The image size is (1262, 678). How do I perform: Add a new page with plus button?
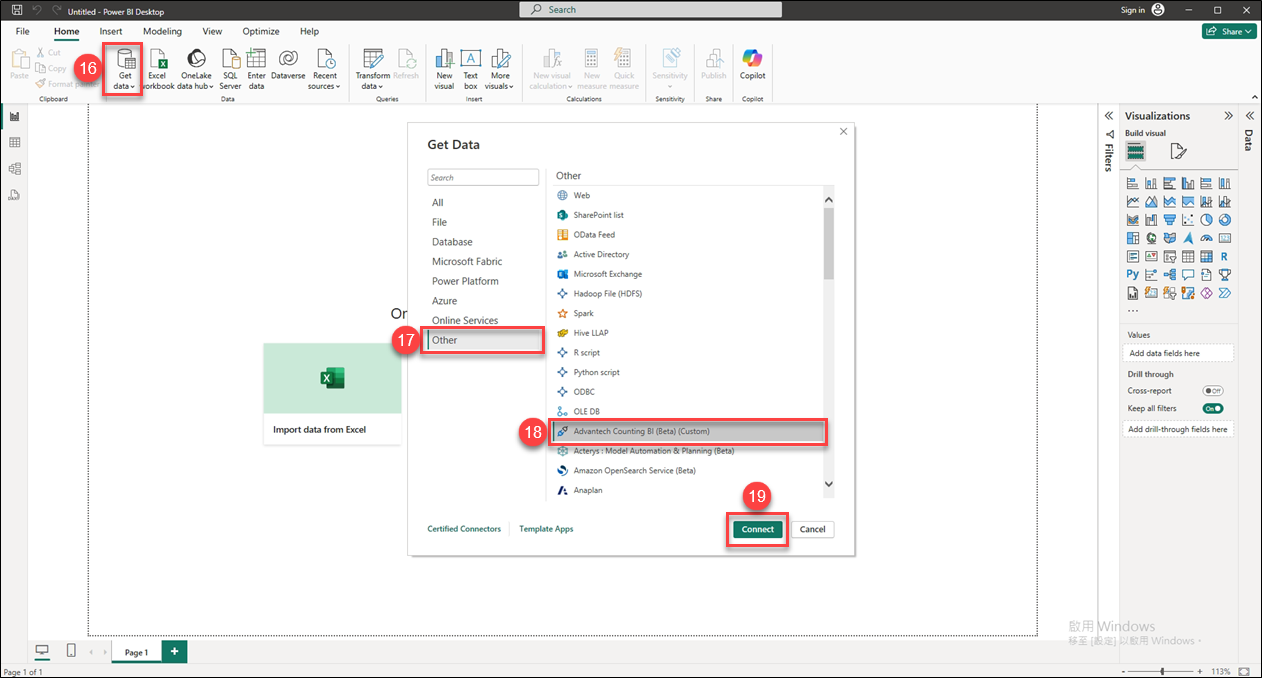pos(174,652)
